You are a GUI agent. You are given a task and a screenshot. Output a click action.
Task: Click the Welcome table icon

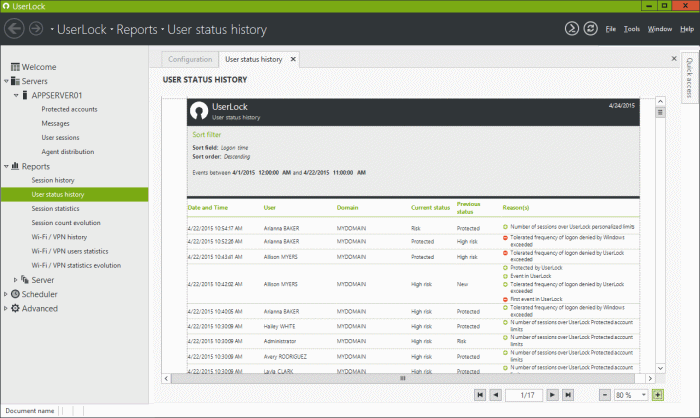tap(15, 67)
